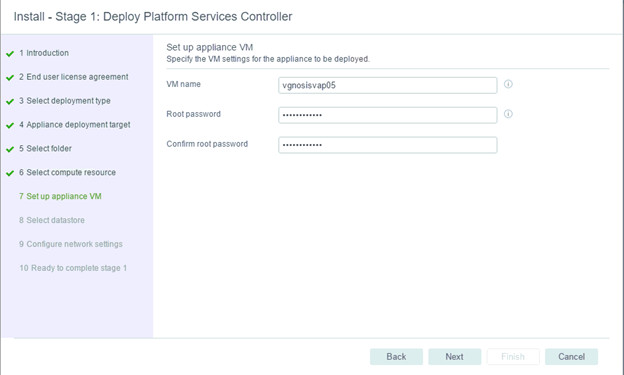
Task: Select current step 7 Set up appliance VM
Action: tap(60, 196)
